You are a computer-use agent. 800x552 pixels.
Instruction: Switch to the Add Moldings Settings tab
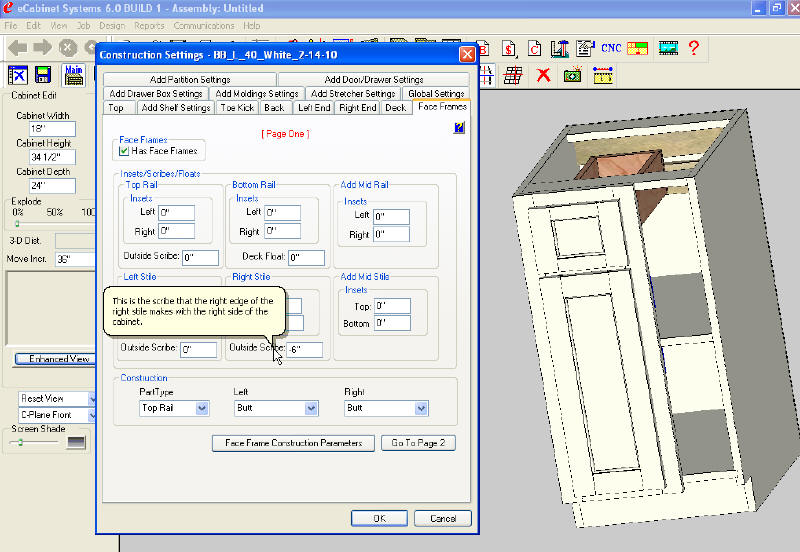pos(257,94)
